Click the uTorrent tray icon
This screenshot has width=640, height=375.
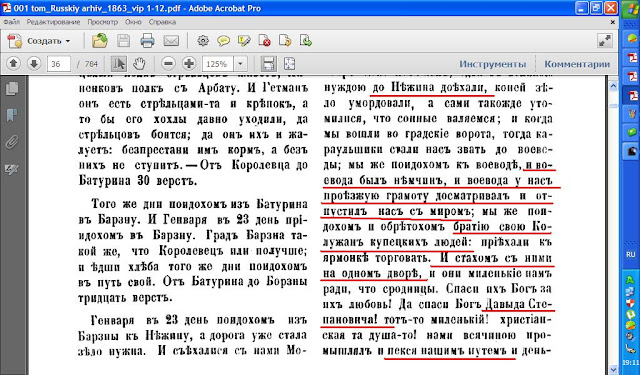(631, 313)
